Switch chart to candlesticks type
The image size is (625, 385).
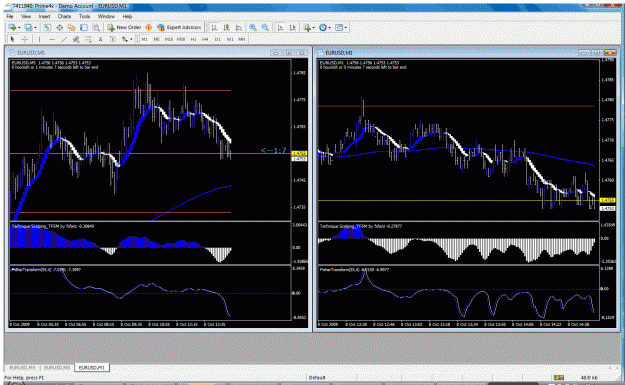(226, 28)
